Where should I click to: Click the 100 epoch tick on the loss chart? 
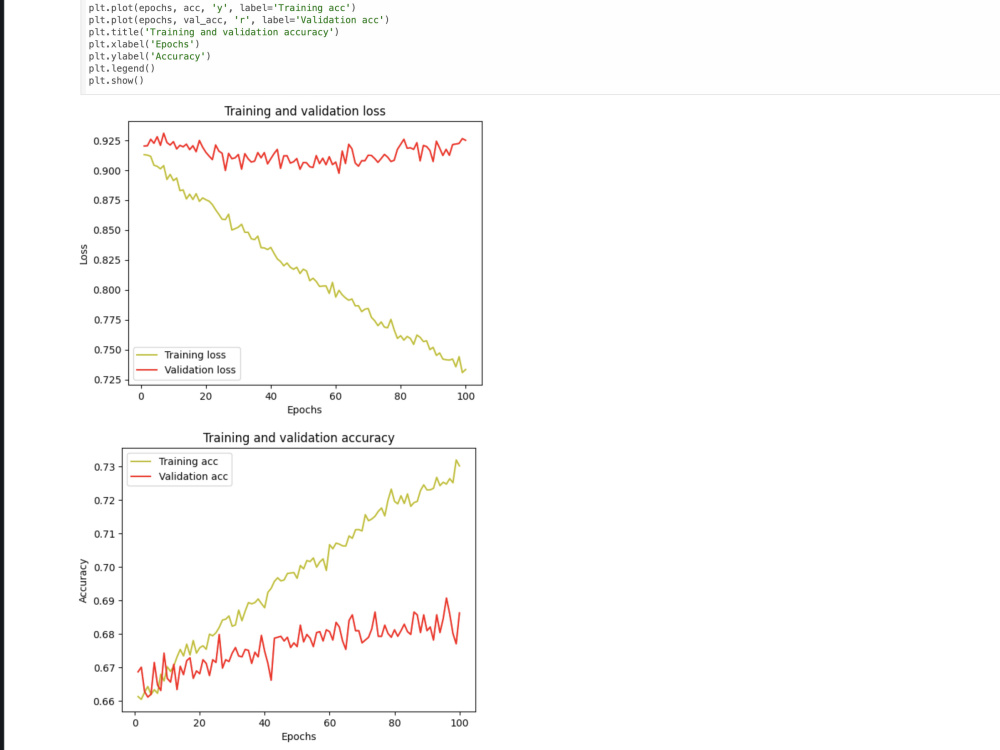[466, 396]
